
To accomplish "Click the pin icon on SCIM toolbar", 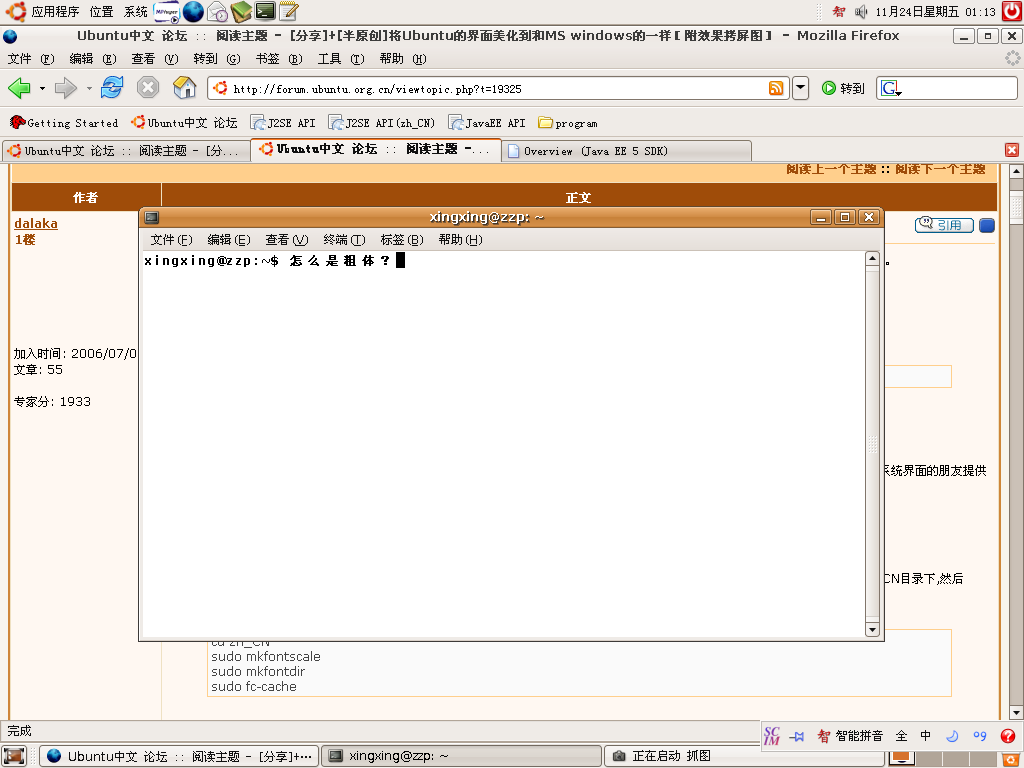I will [797, 737].
